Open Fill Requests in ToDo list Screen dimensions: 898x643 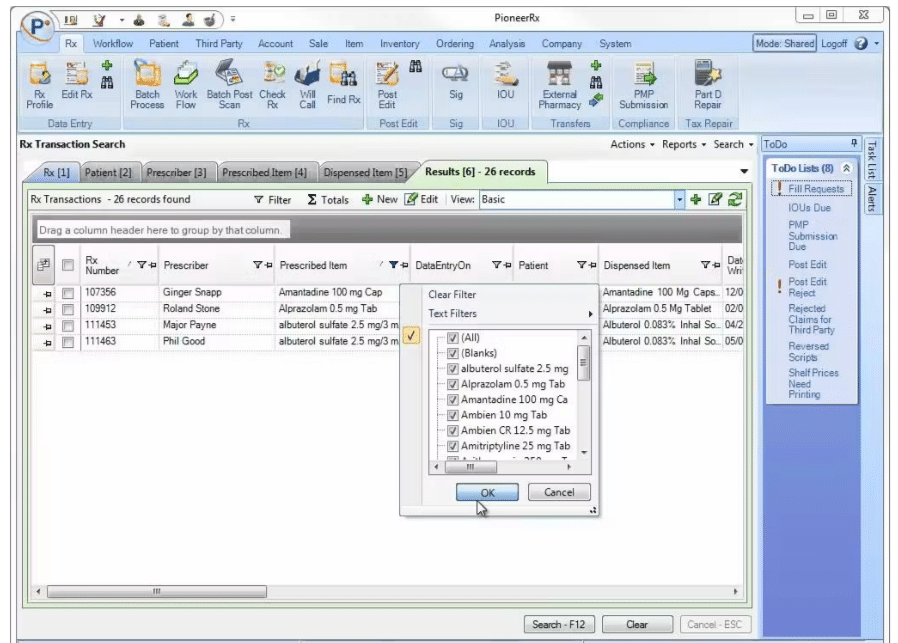pos(816,189)
